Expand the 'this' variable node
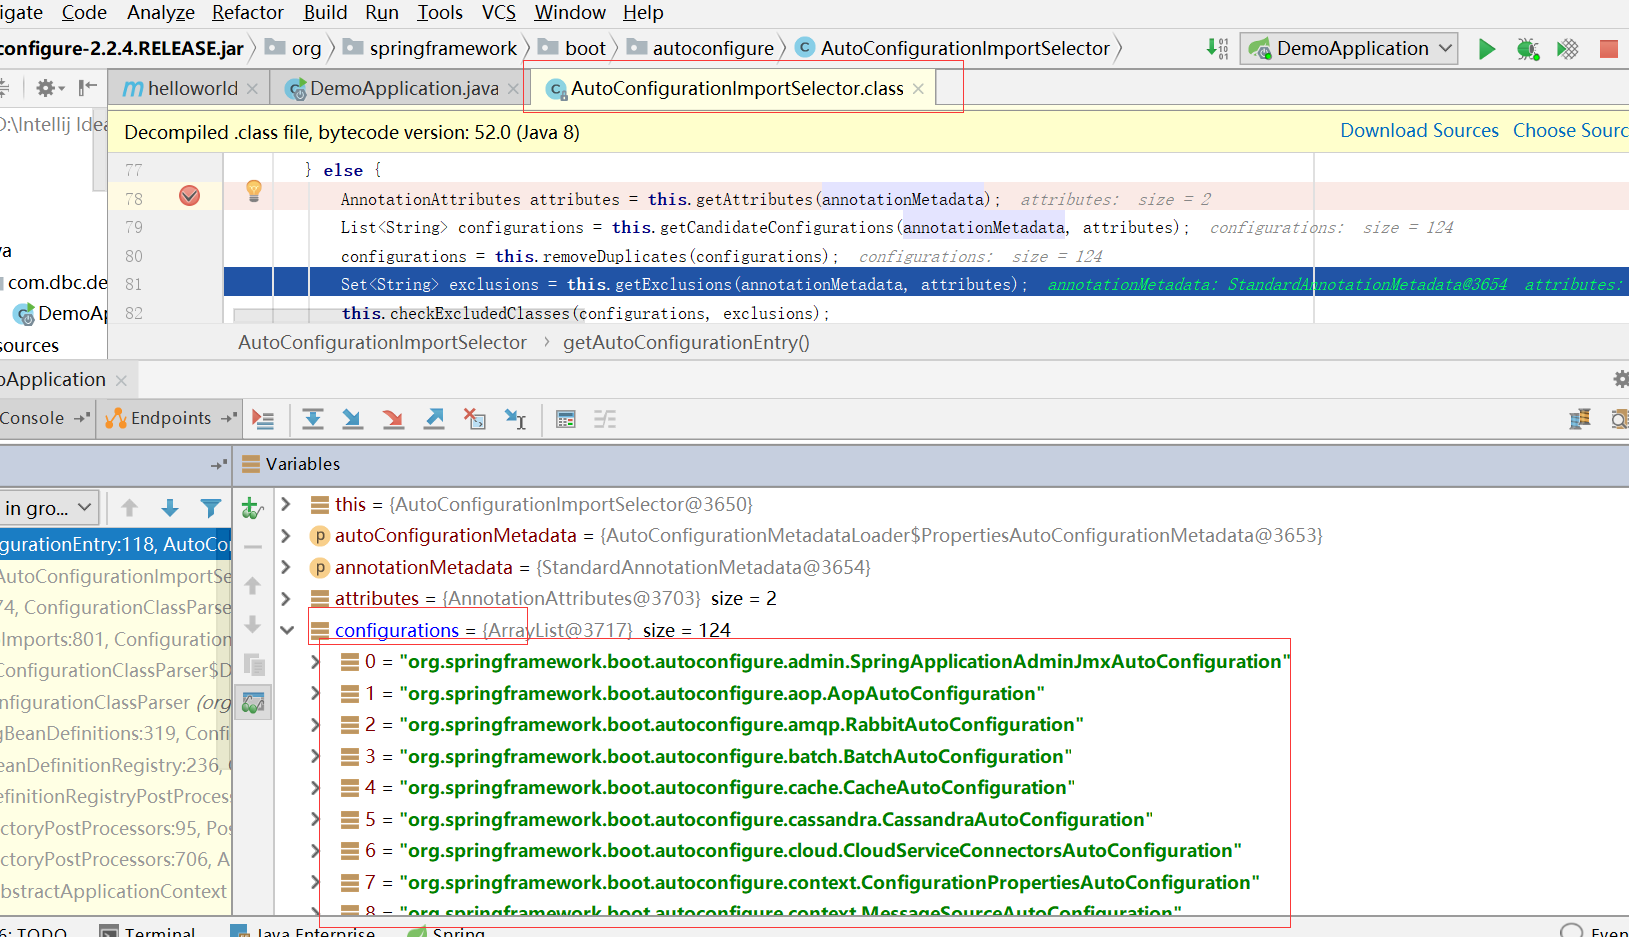Viewport: 1629px width, 937px height. [x=286, y=504]
